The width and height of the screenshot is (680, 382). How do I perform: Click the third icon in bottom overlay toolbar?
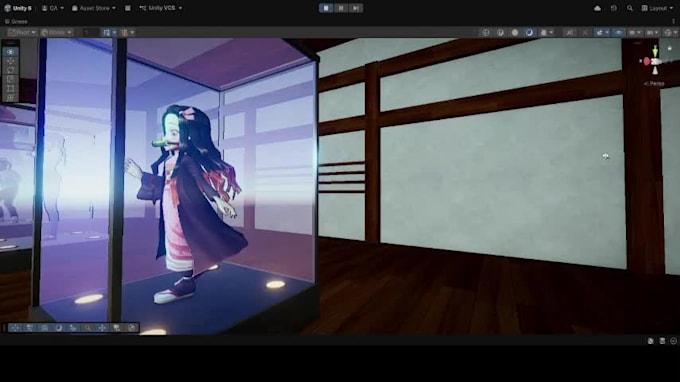pos(44,328)
